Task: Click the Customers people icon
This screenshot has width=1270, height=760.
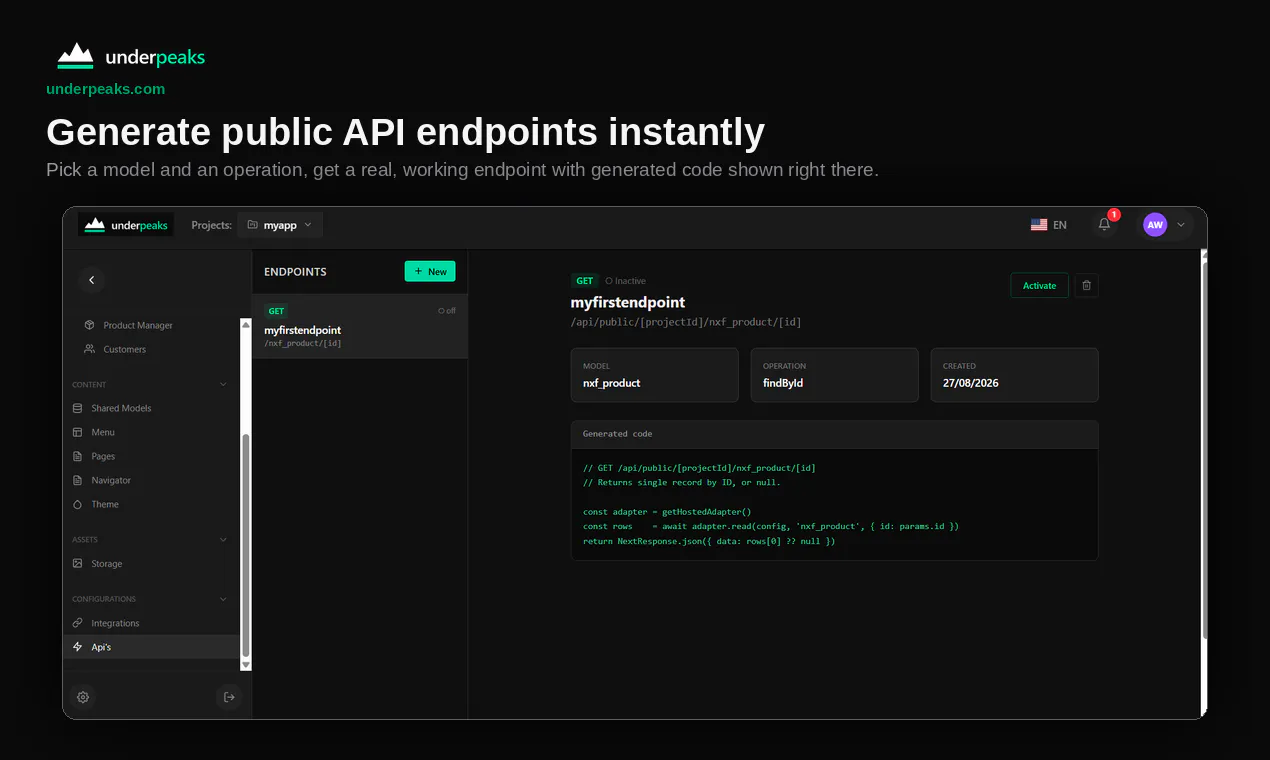Action: pos(90,349)
